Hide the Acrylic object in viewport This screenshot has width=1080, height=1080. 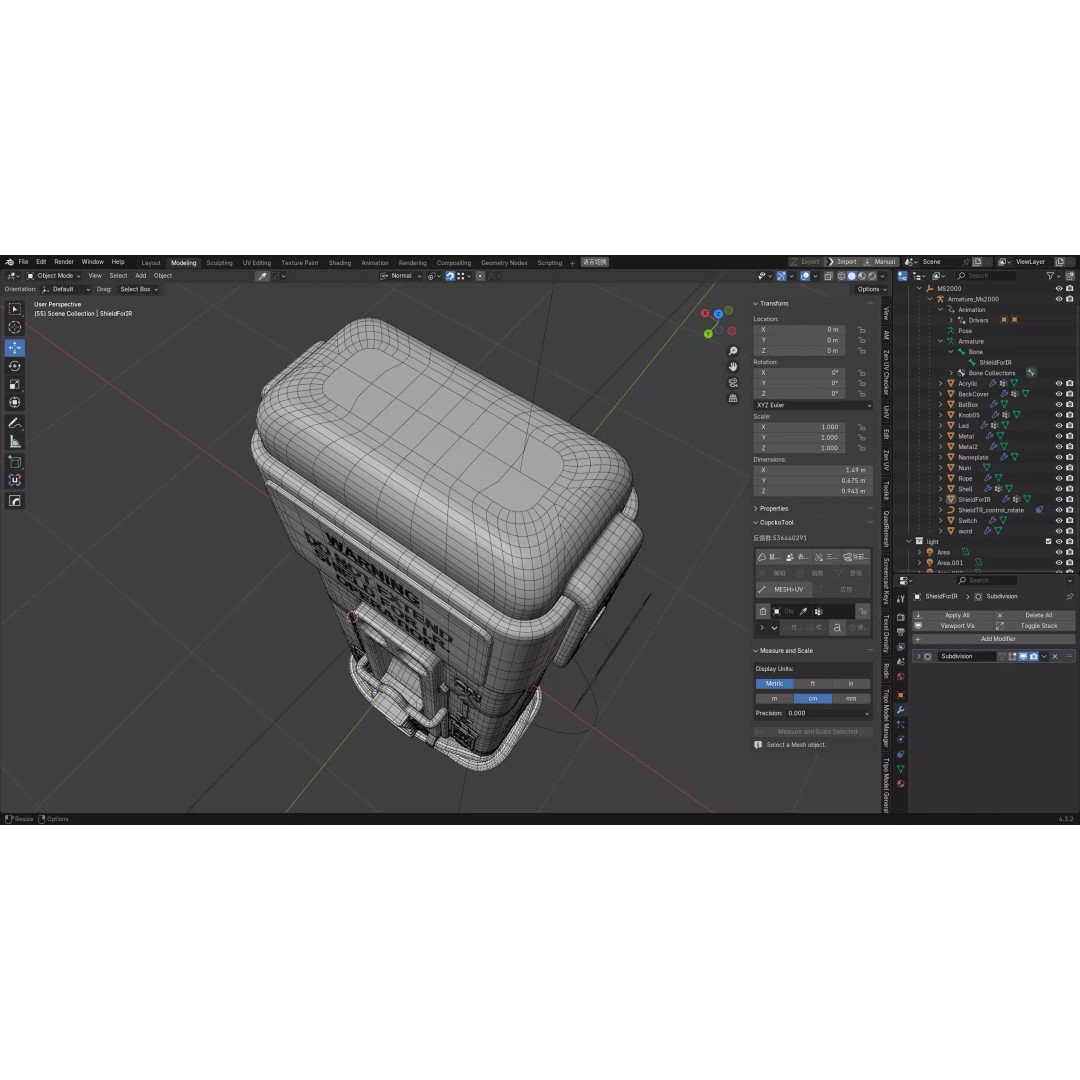1059,384
